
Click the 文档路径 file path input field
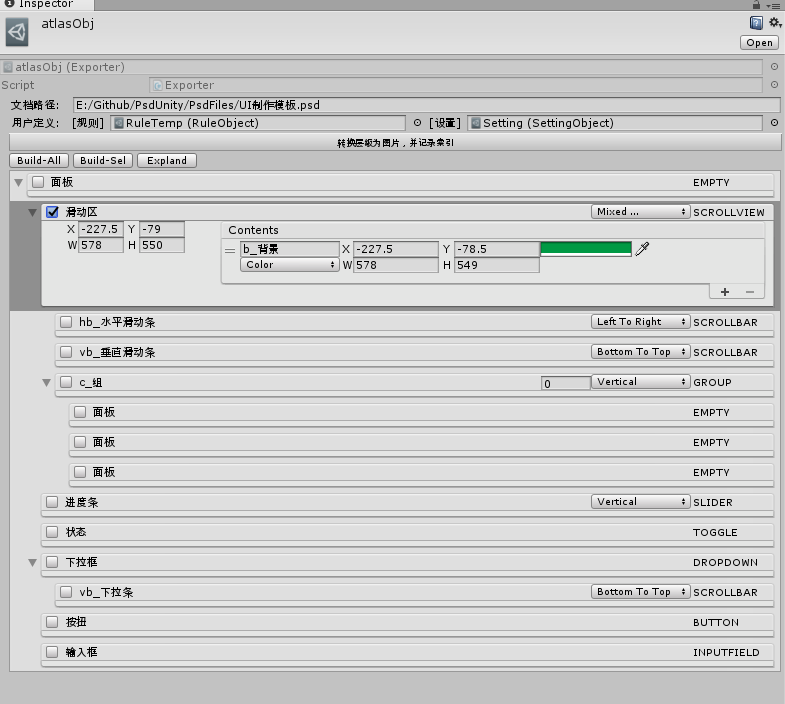[426, 105]
